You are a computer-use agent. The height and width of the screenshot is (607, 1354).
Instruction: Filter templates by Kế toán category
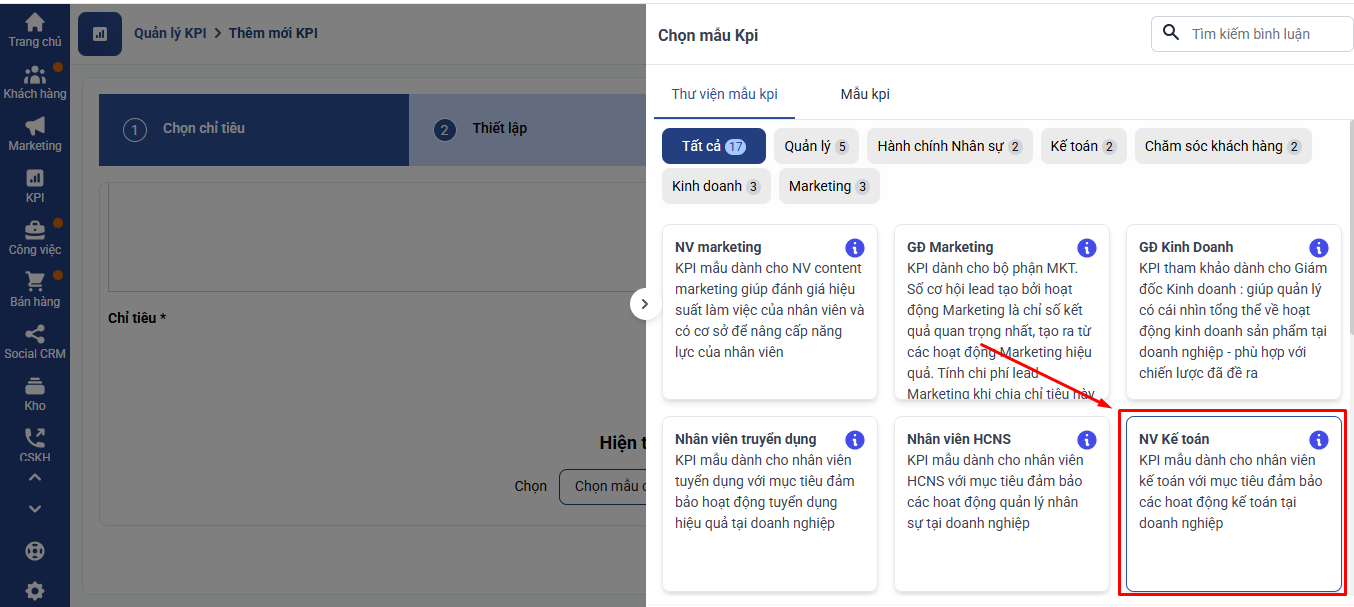pyautogui.click(x=1083, y=146)
